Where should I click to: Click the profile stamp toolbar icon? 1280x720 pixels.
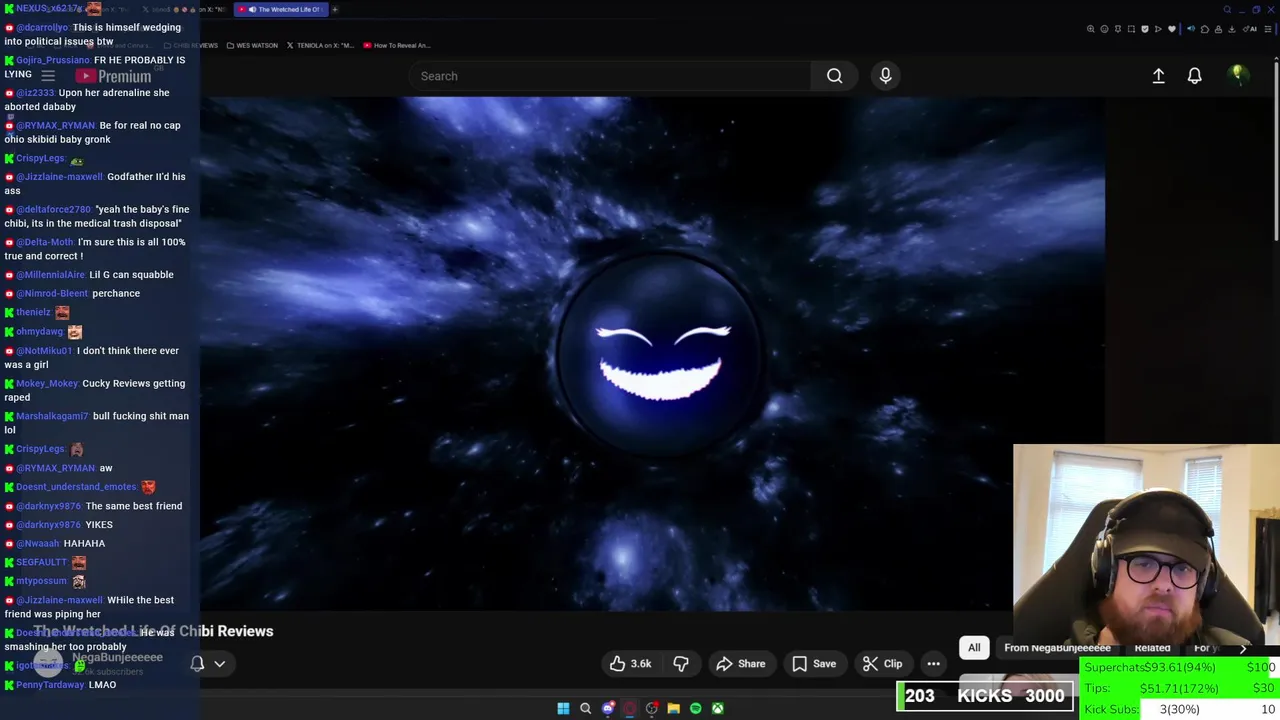tap(1218, 29)
